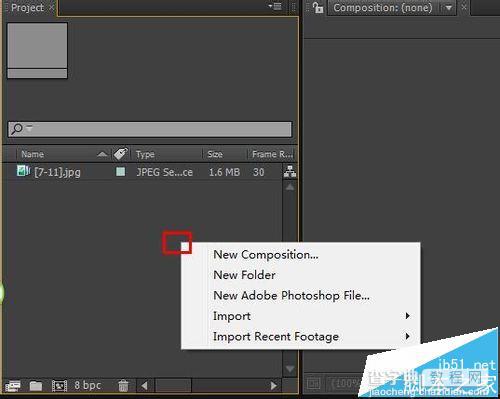Open the project flowchart view icon

click(x=290, y=171)
